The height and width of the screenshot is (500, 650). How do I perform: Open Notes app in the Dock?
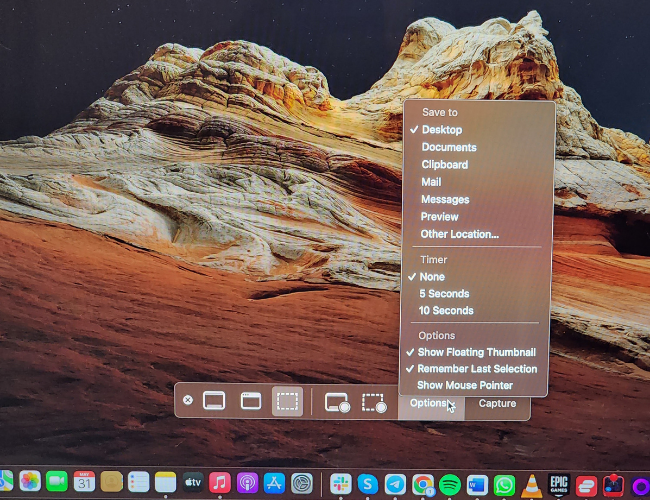165,482
